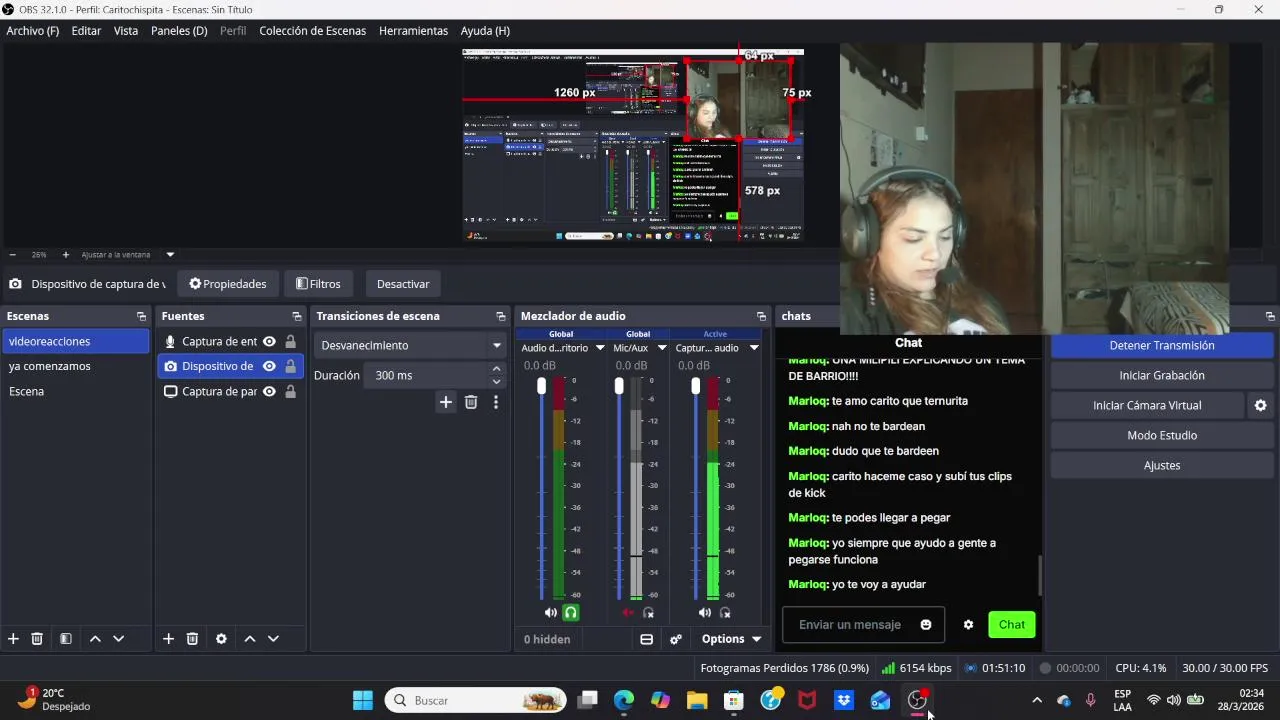Toggle lock on Captura de par source
The image size is (1280, 720).
tap(290, 391)
